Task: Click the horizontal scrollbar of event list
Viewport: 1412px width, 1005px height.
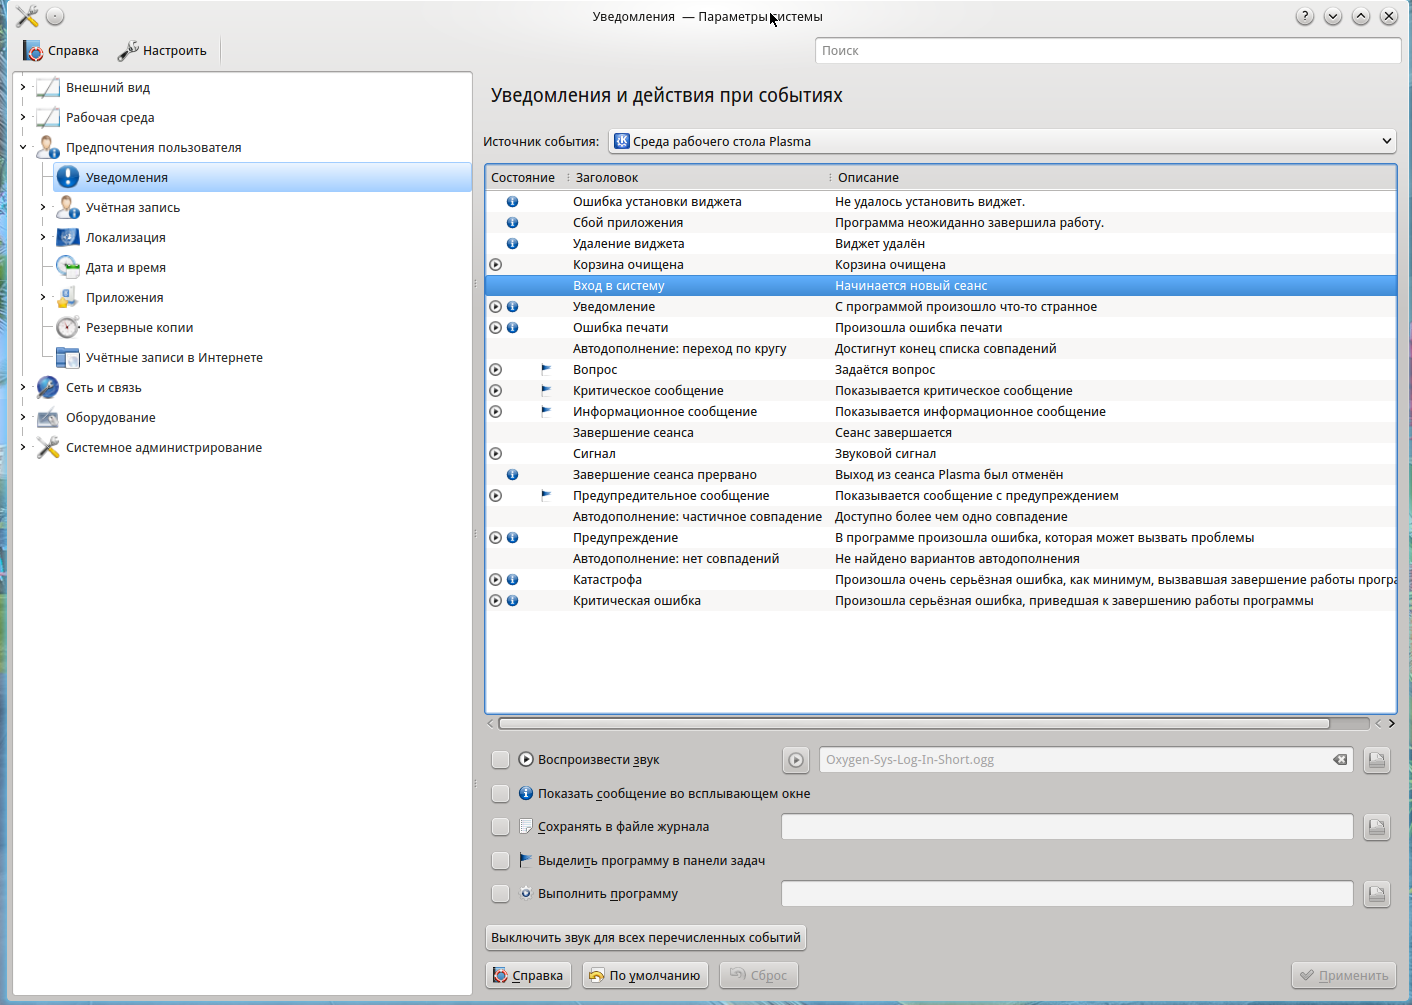Action: (914, 724)
